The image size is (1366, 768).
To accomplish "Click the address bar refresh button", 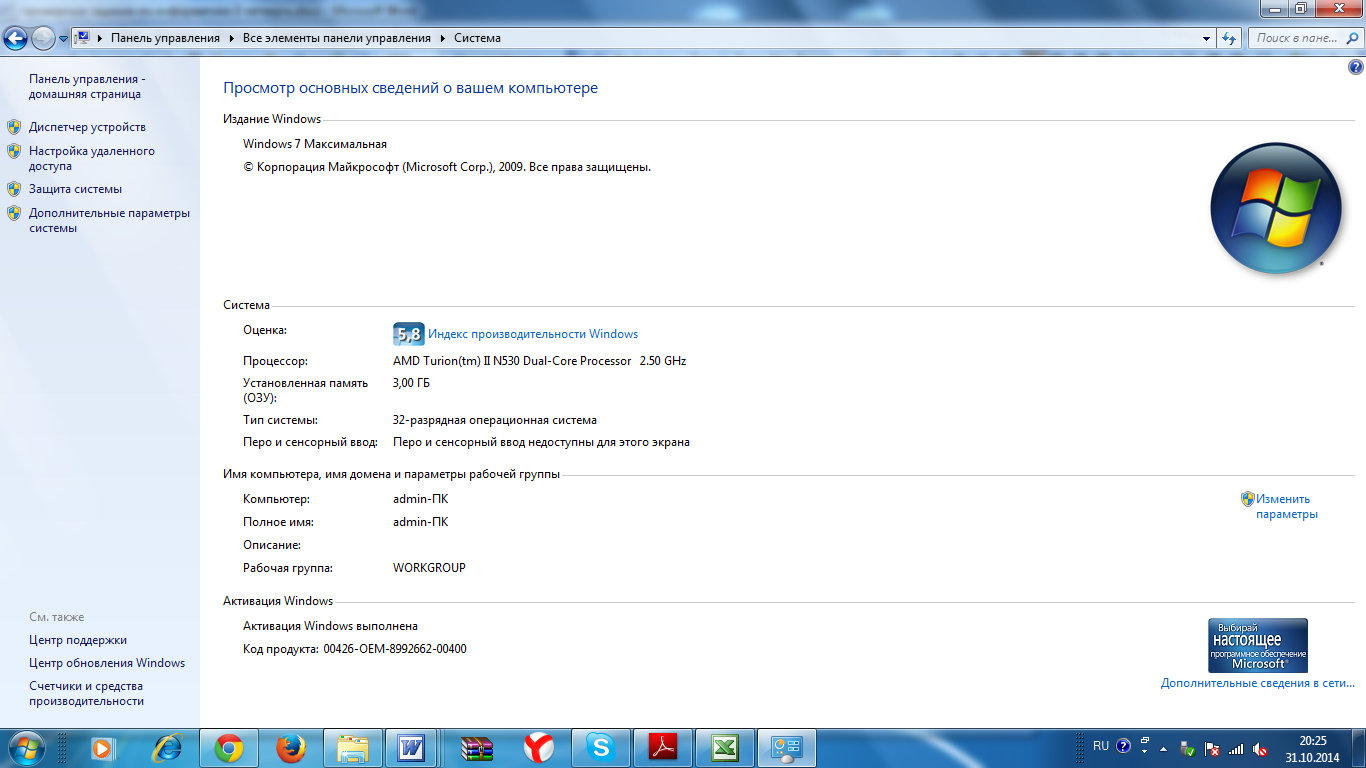I will [x=1229, y=38].
